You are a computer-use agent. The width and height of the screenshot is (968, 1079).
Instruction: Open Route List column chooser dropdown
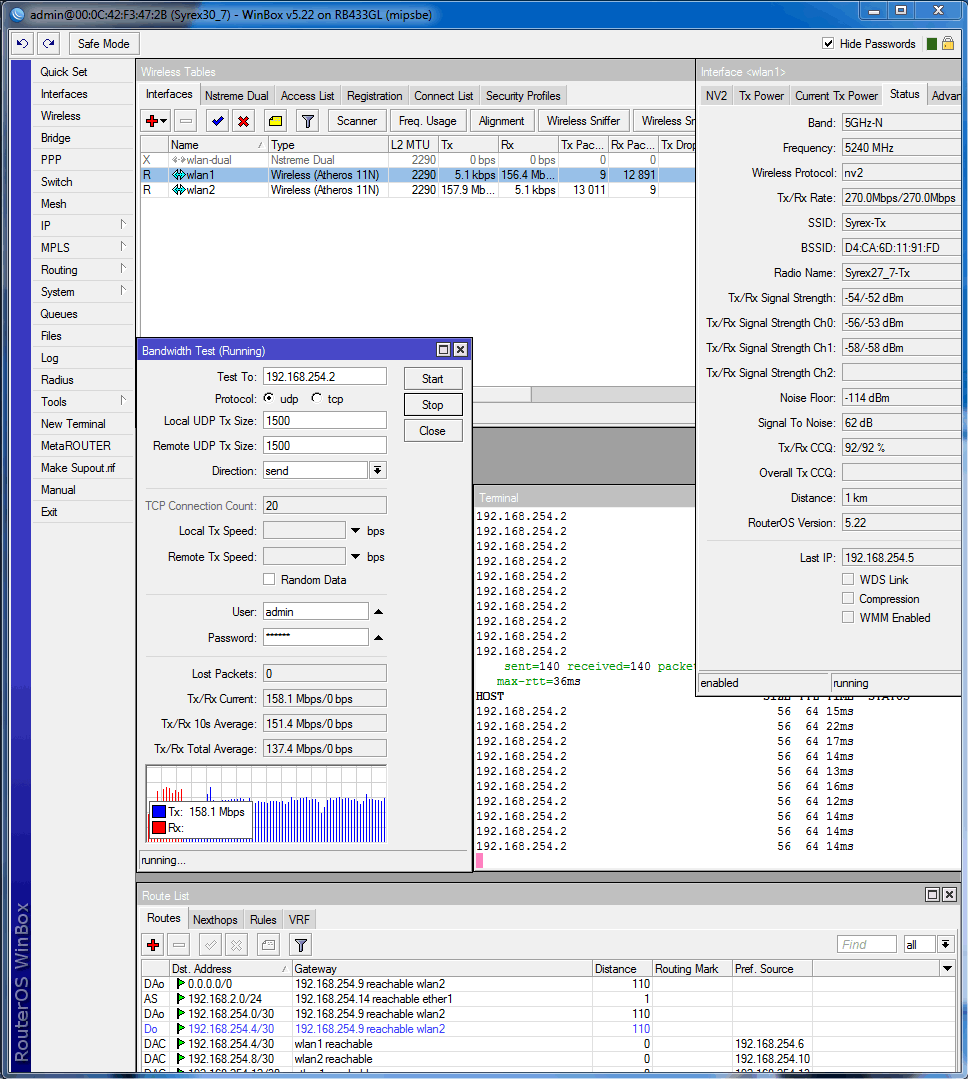click(947, 969)
